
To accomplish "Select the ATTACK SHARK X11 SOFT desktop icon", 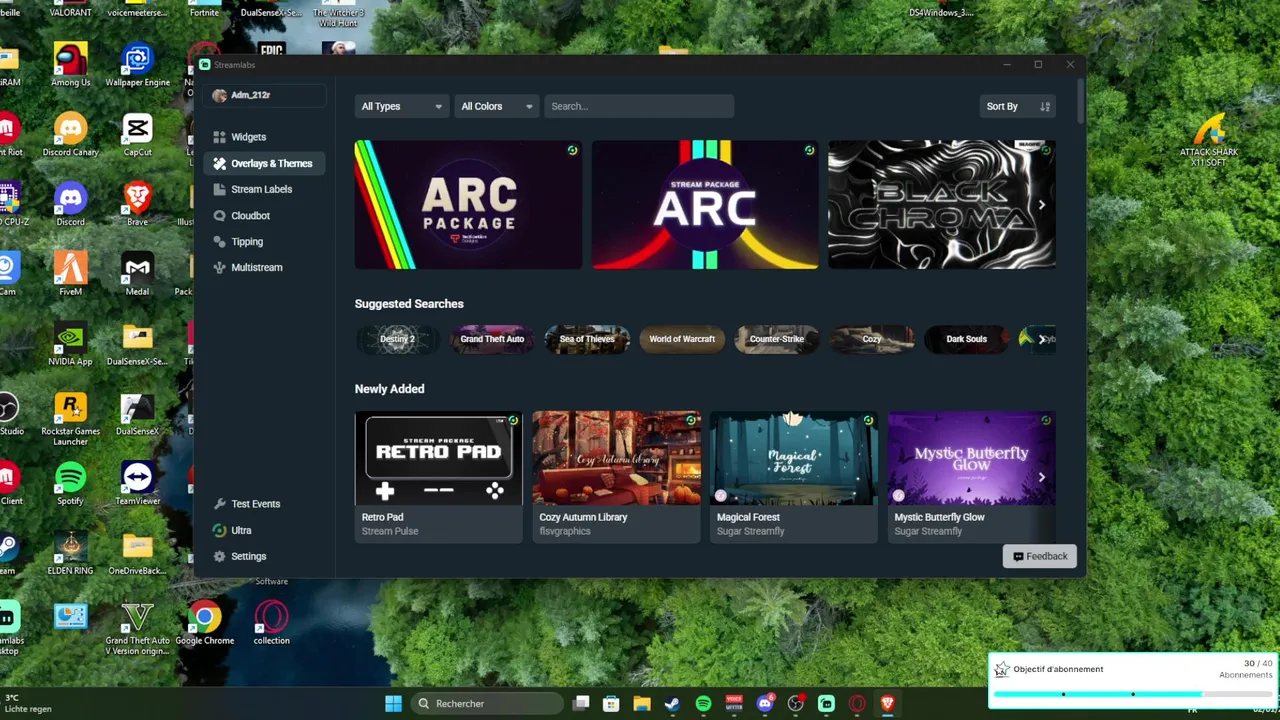I will [1208, 140].
